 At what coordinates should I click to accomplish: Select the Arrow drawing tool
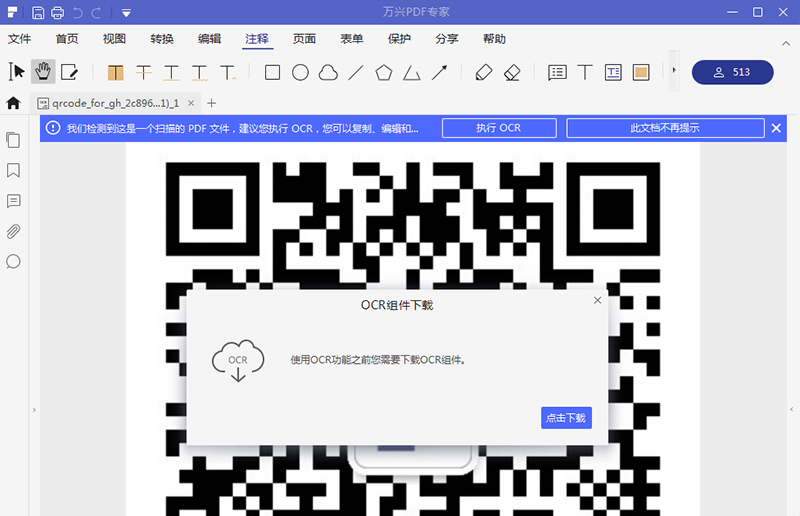pyautogui.click(x=439, y=72)
